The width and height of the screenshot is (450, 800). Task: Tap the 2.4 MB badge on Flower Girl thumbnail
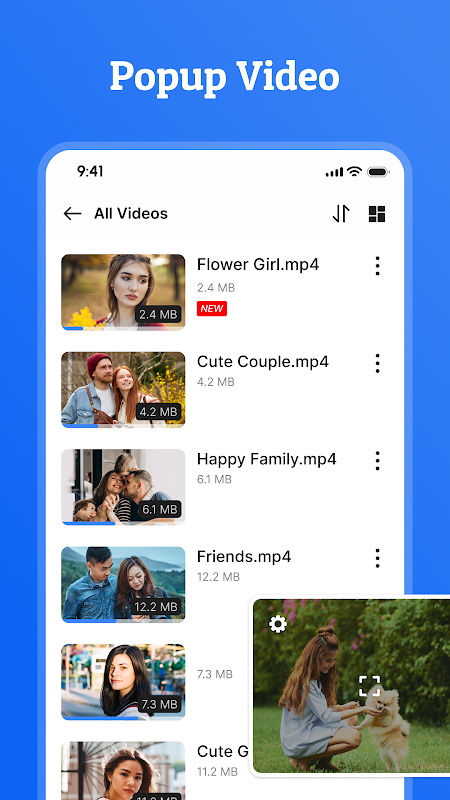[x=158, y=314]
